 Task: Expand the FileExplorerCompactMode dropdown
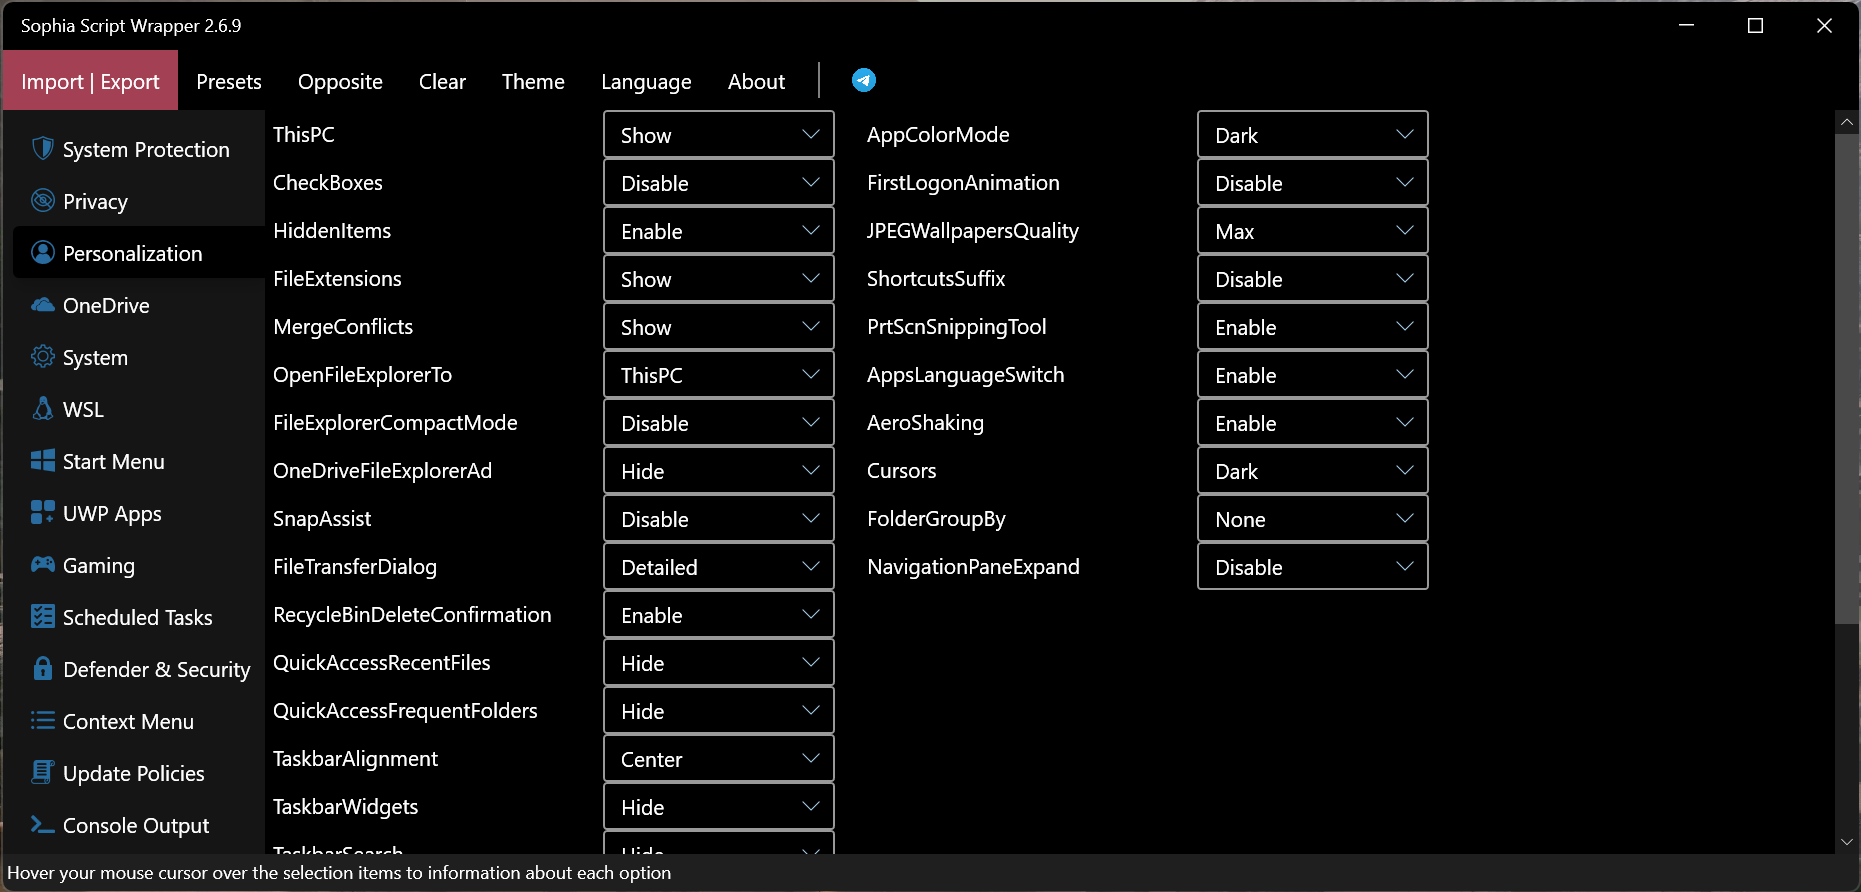pos(719,422)
